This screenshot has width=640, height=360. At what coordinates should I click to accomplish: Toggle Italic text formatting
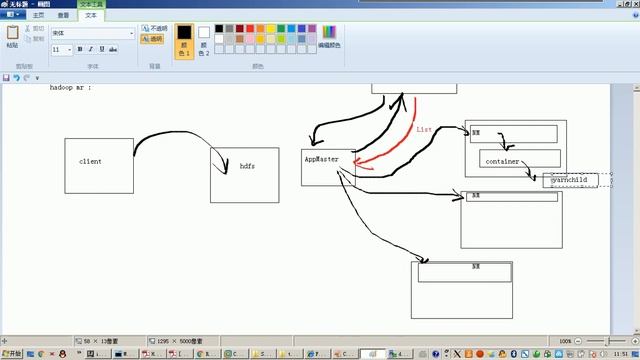coord(91,49)
